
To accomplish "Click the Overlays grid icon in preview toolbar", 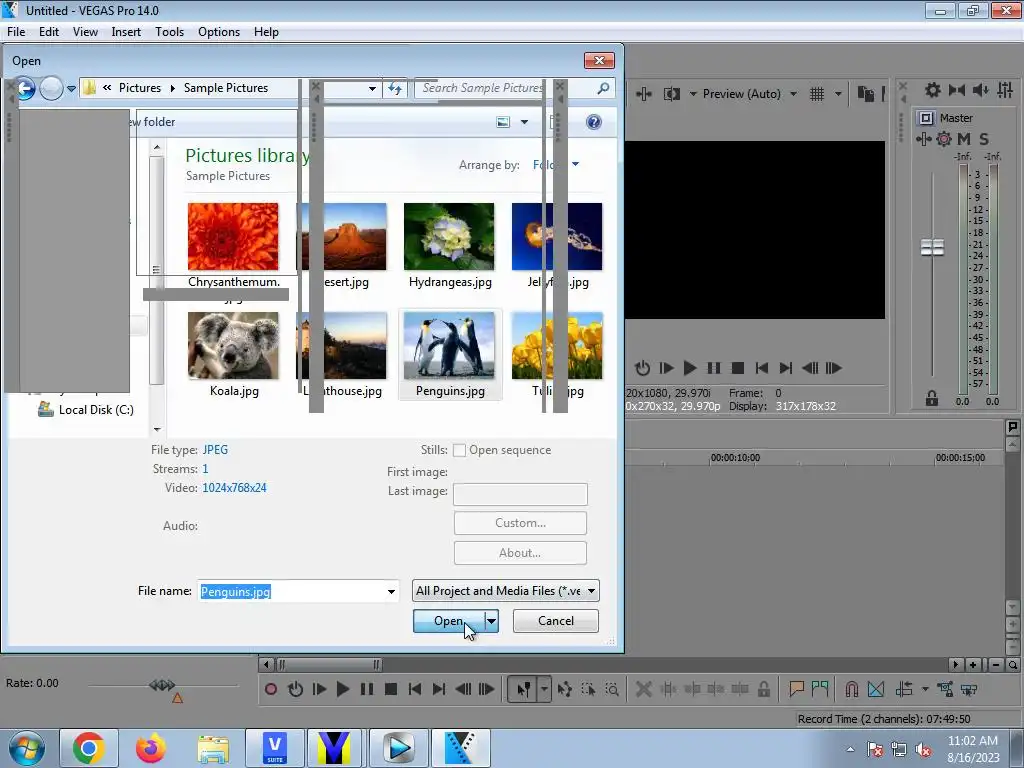I will [x=817, y=94].
